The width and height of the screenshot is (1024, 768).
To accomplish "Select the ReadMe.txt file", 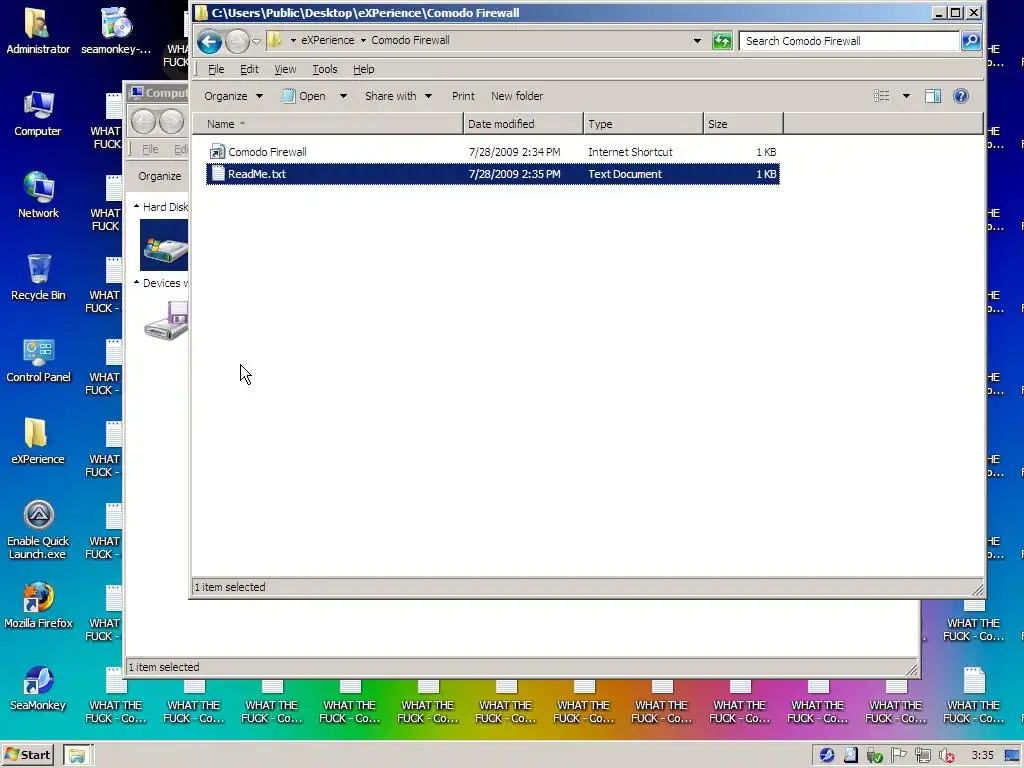I will pos(493,174).
